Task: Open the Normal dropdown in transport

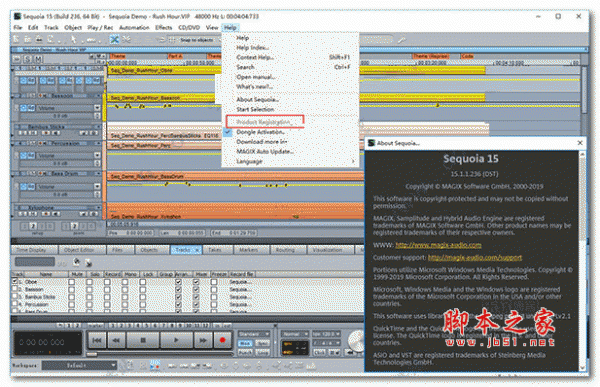Action: 295,334
